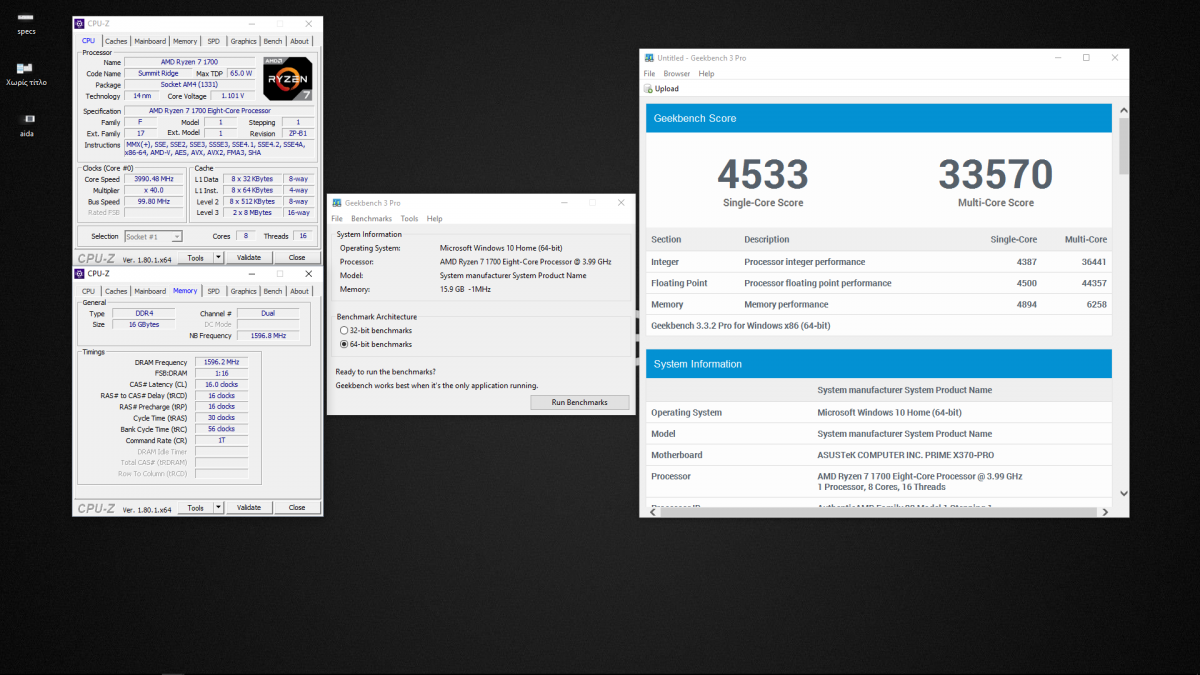Click the Memory value 15.9 GB -1MHz

click(x=465, y=289)
